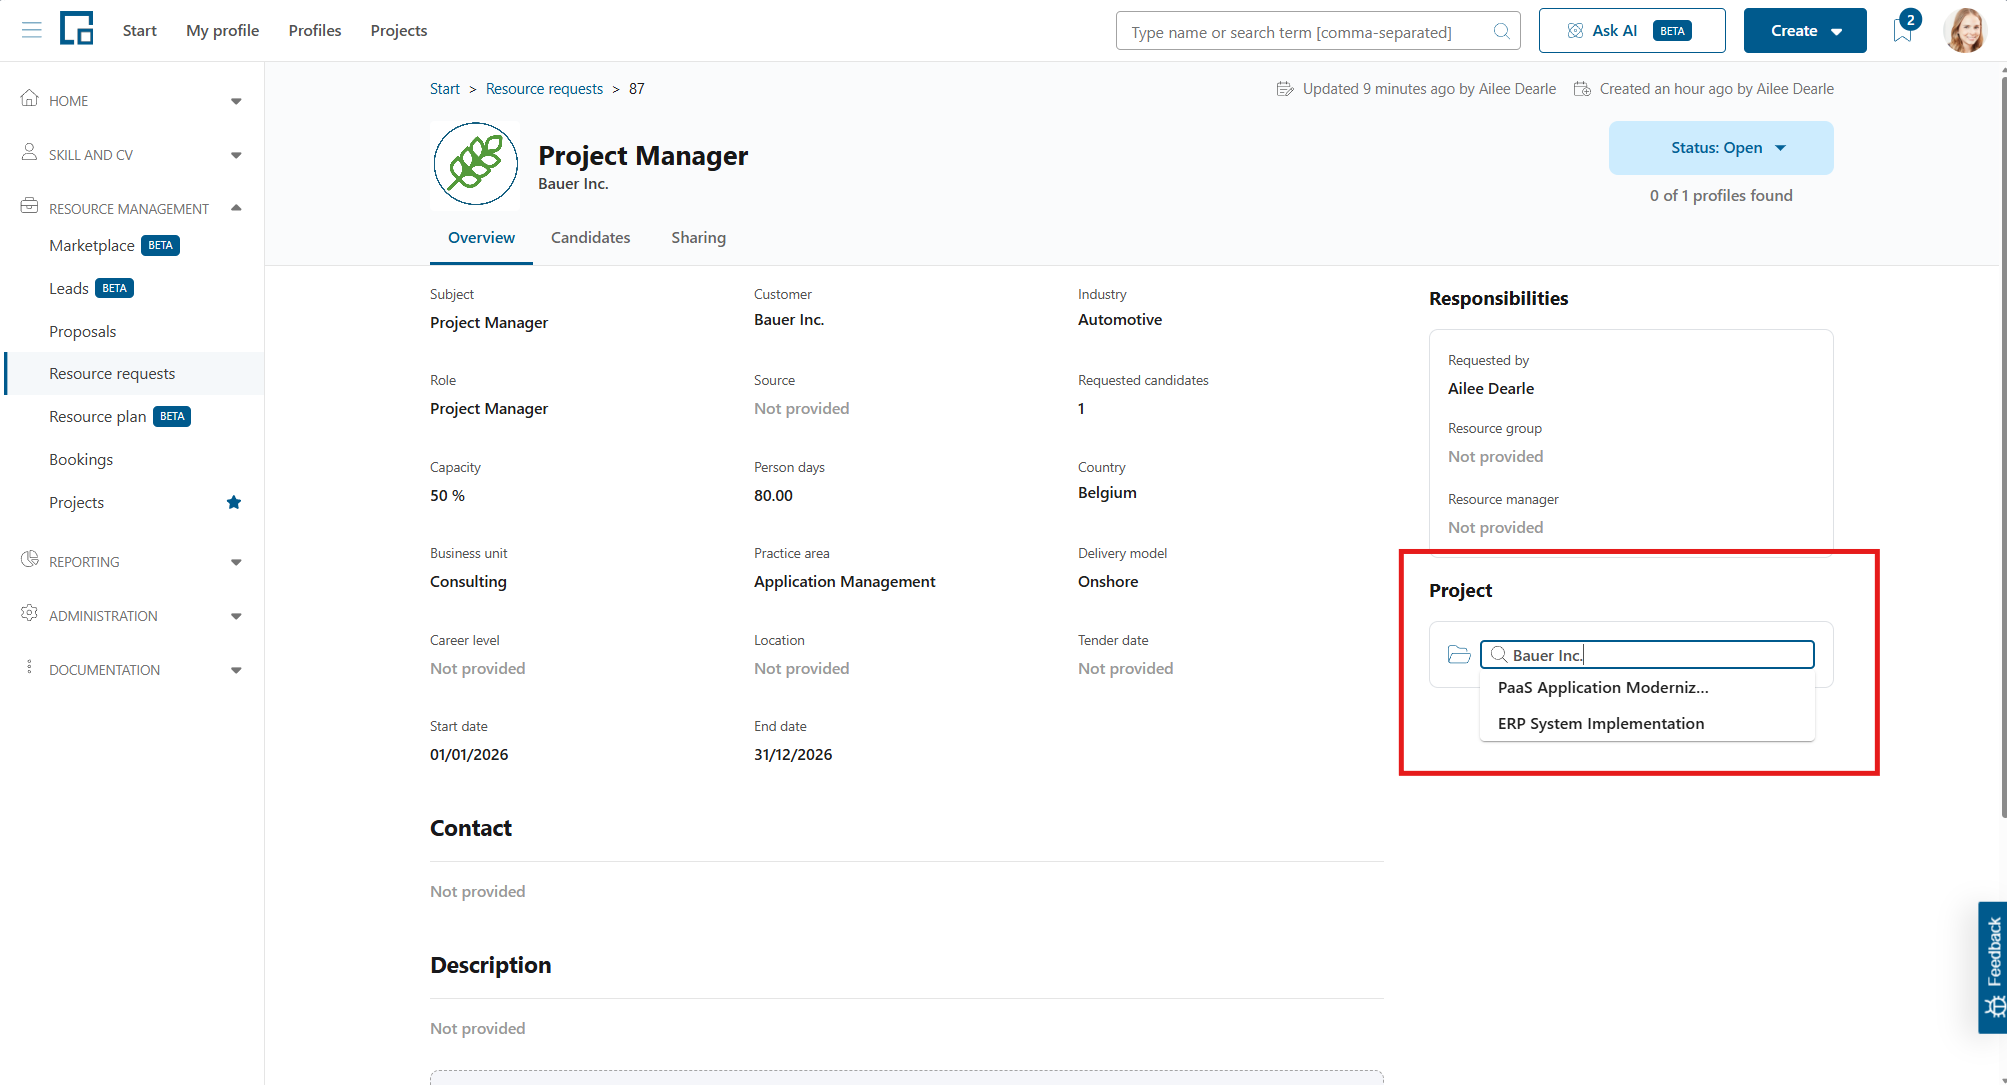Click the Reporting pie chart icon
The width and height of the screenshot is (2007, 1085).
[30, 560]
